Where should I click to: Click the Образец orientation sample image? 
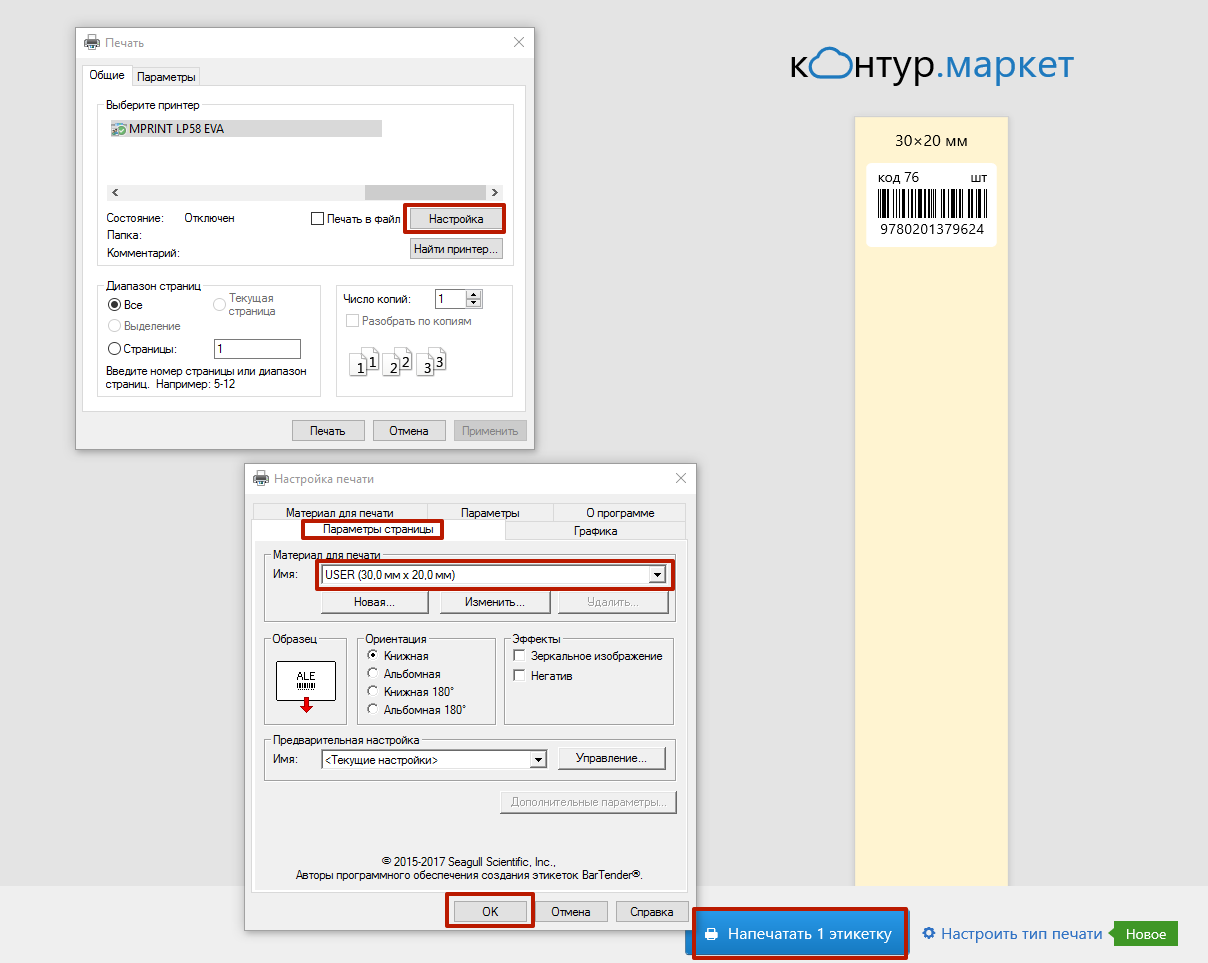point(306,687)
